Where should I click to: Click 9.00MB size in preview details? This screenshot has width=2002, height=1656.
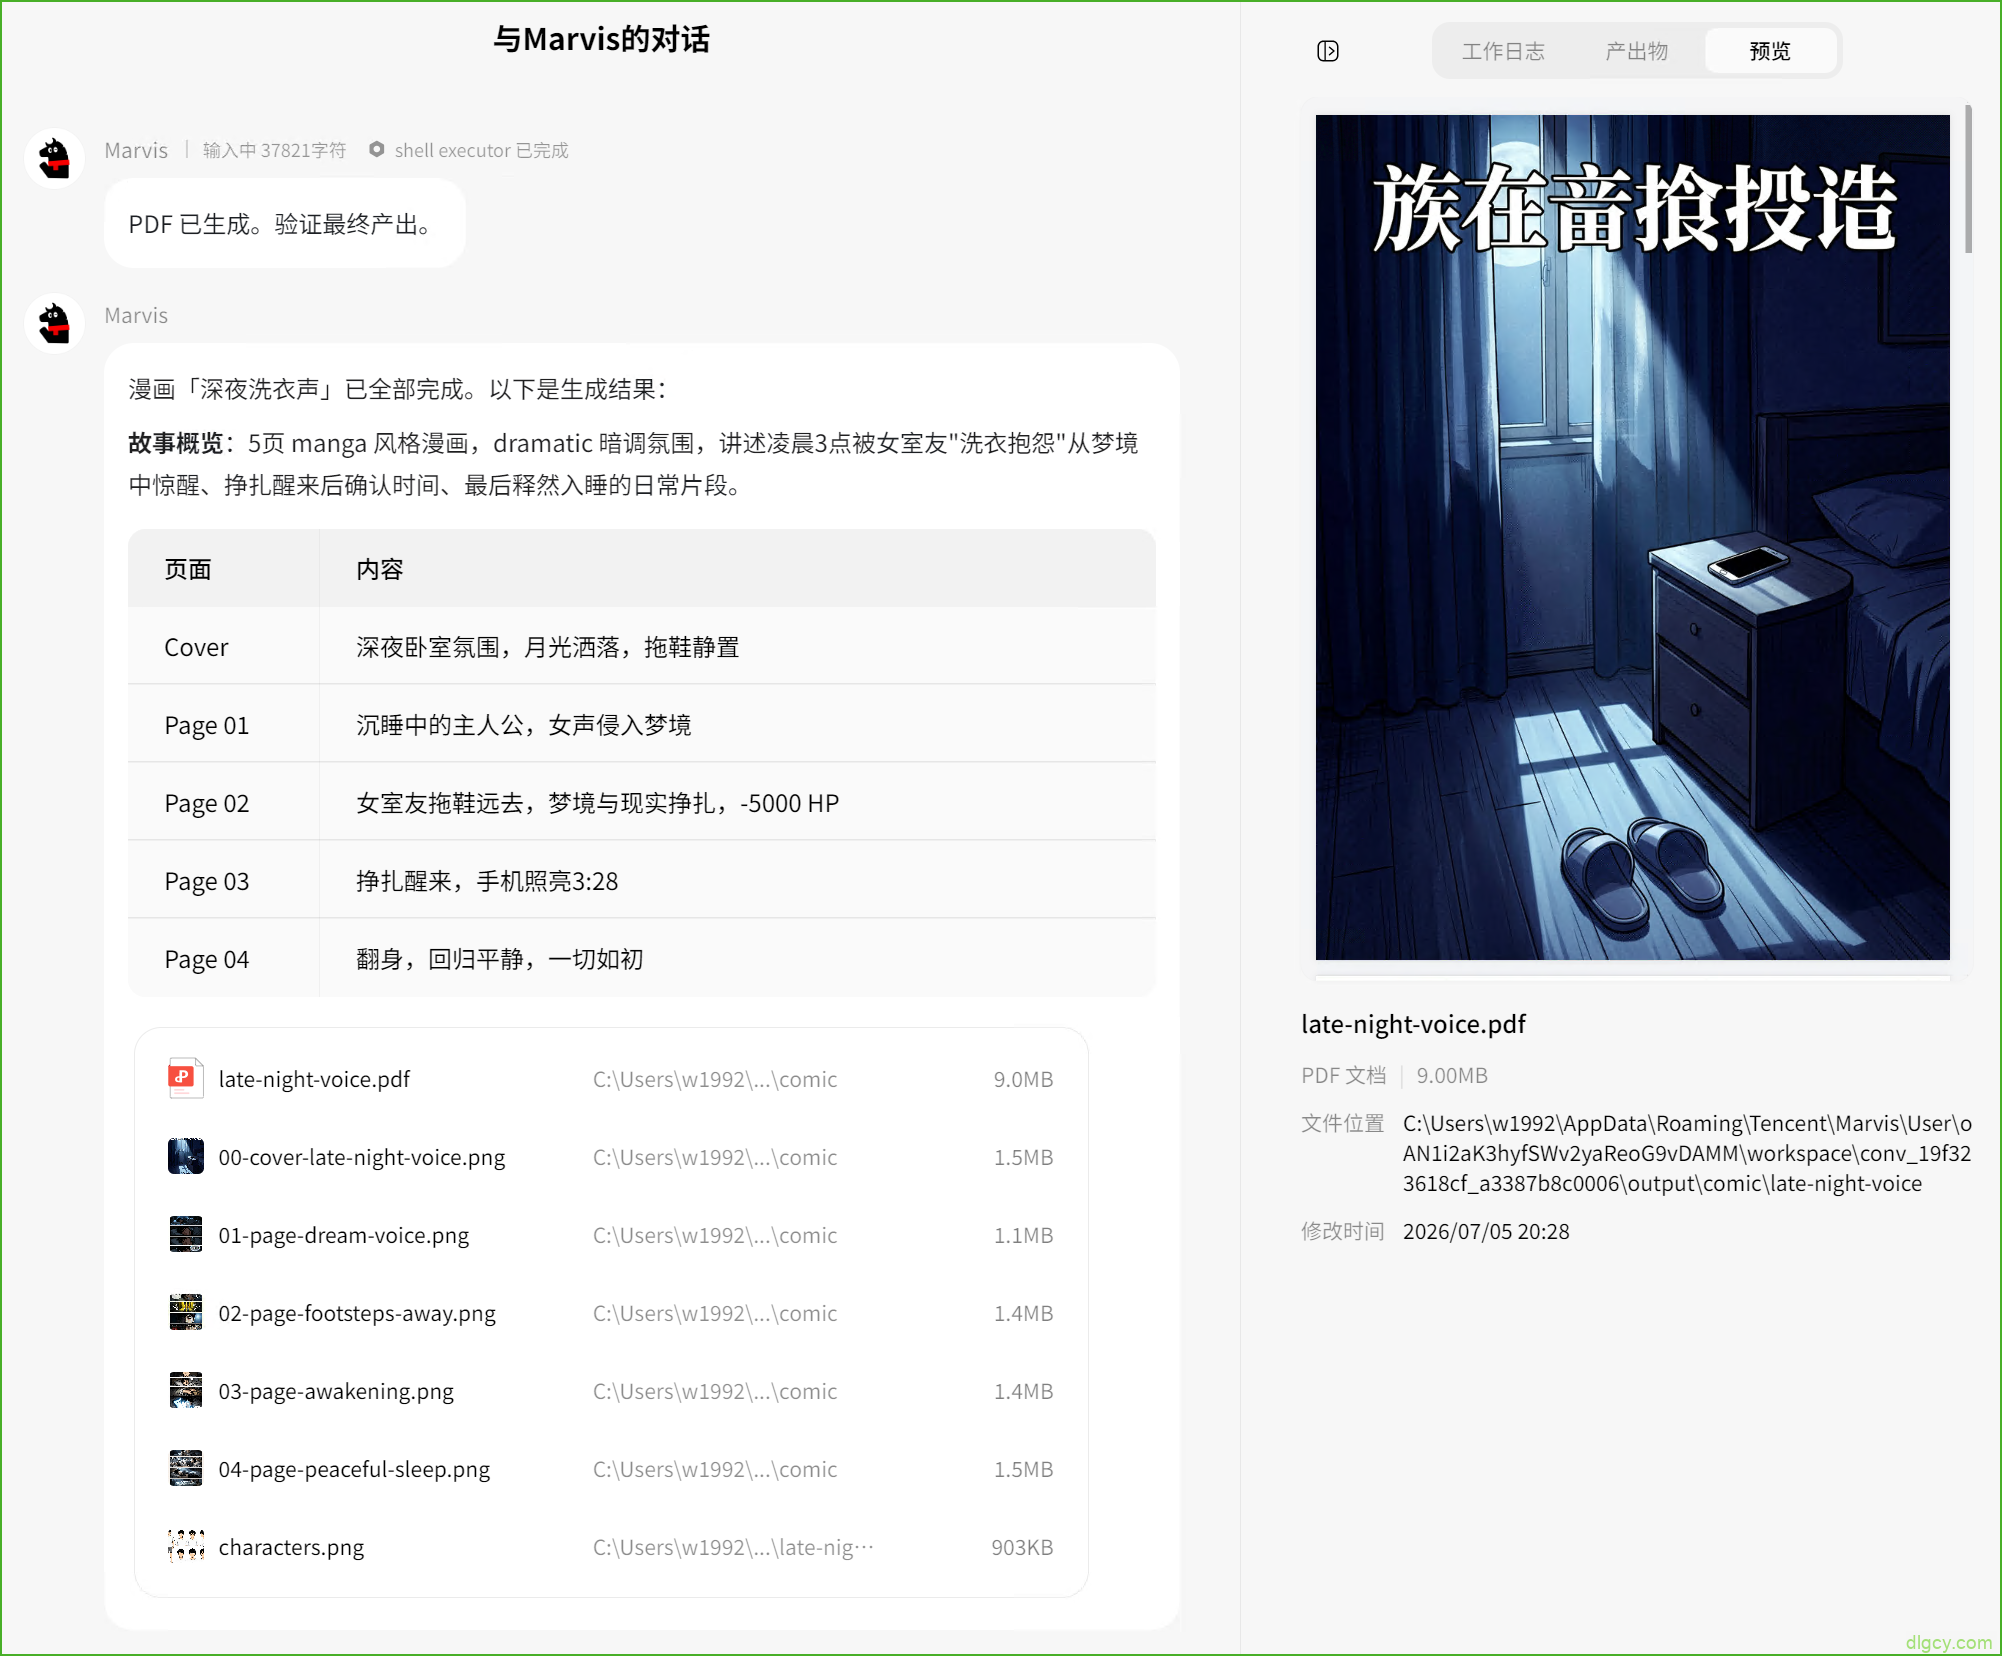[1452, 1075]
